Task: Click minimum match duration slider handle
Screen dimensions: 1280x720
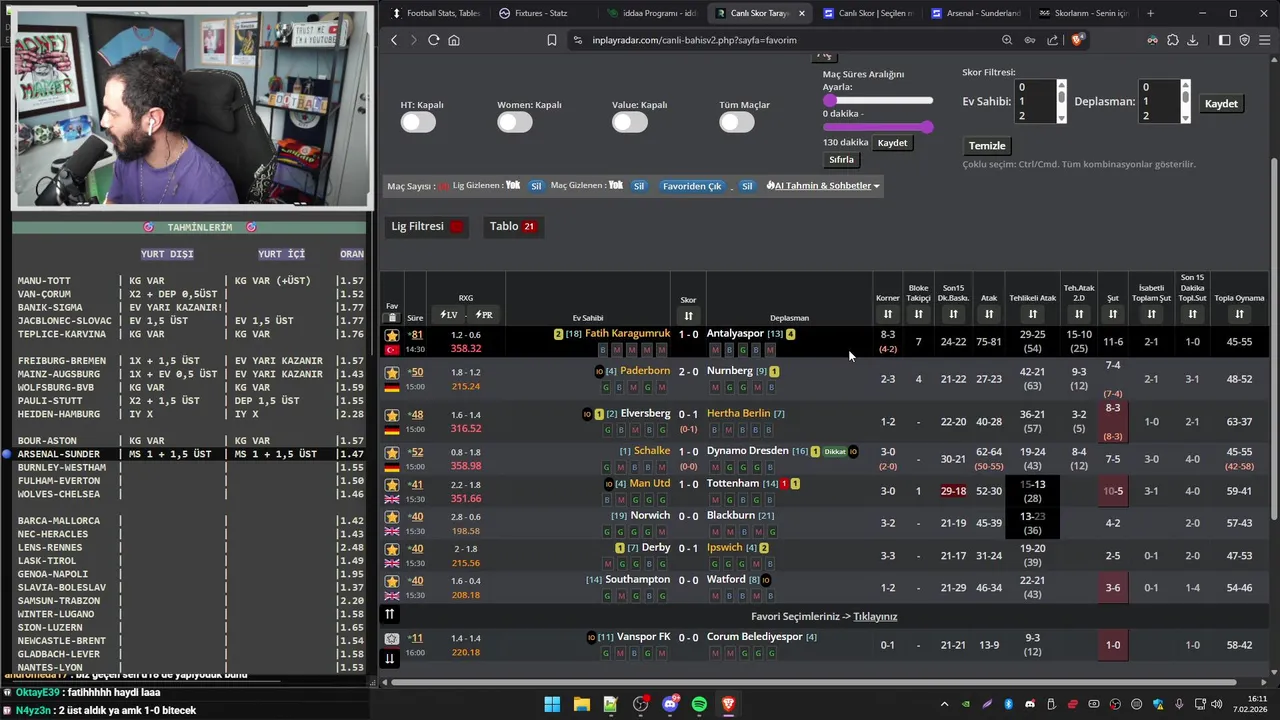Action: (x=829, y=100)
